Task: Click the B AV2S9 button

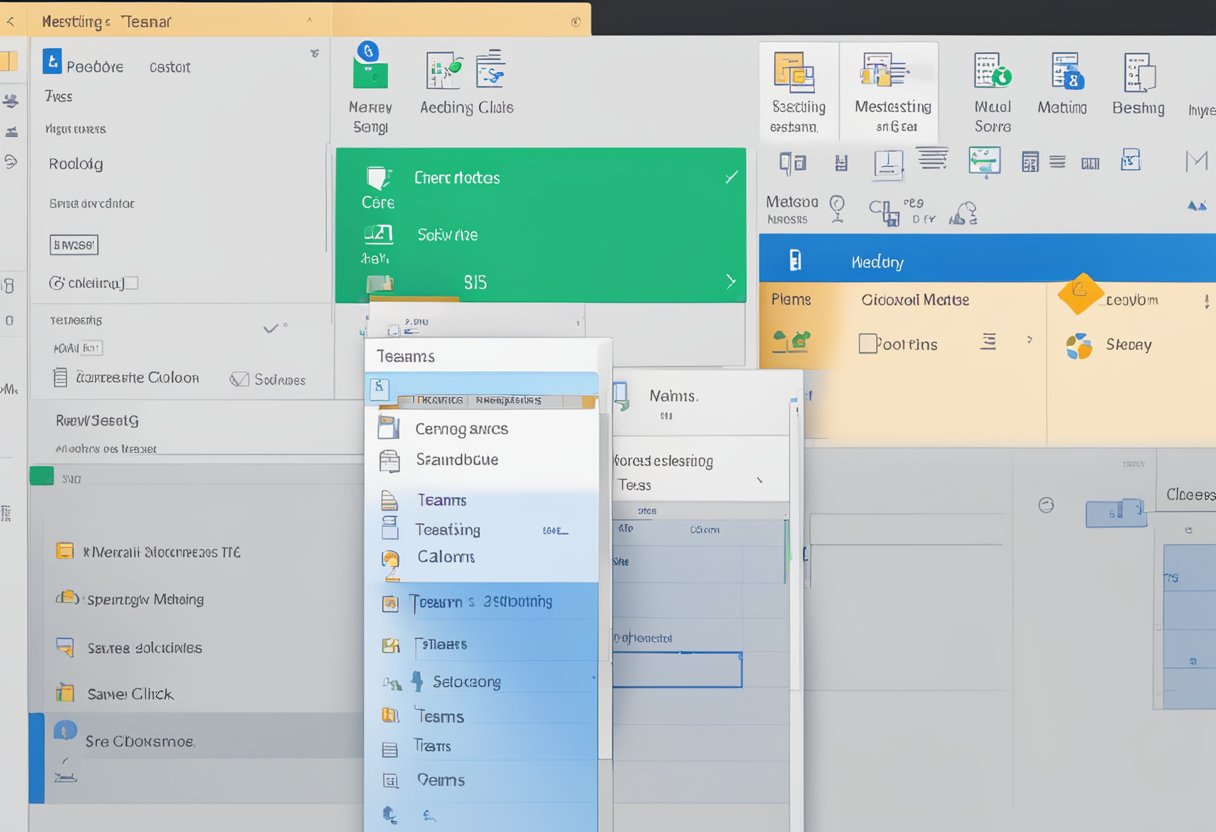Action: click(74, 244)
